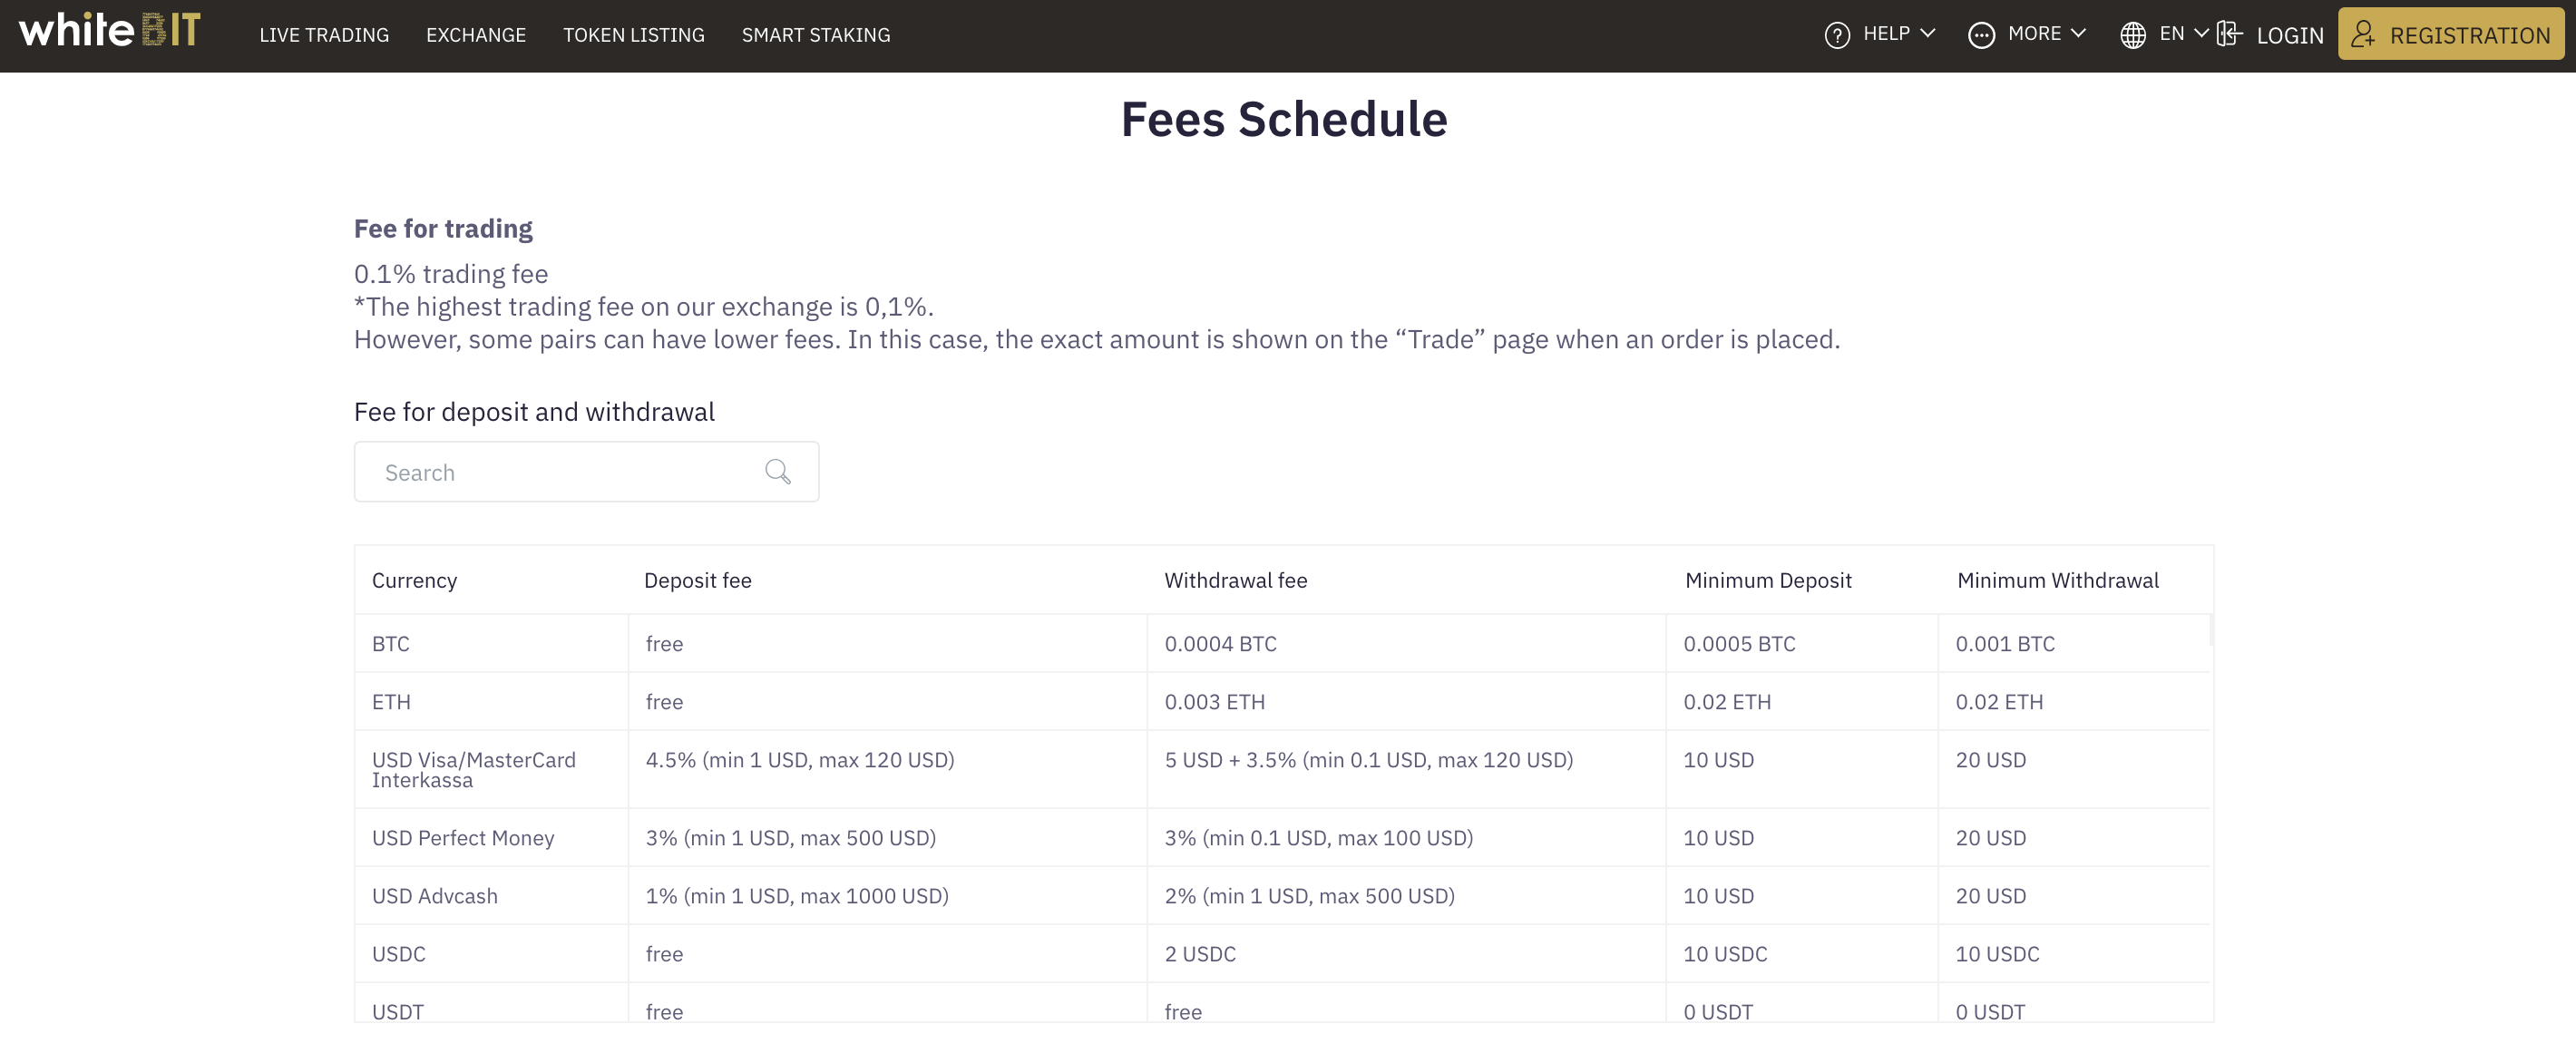Click the SMART STAKING menu item
Viewport: 2576px width, 1063px height.
coord(815,34)
